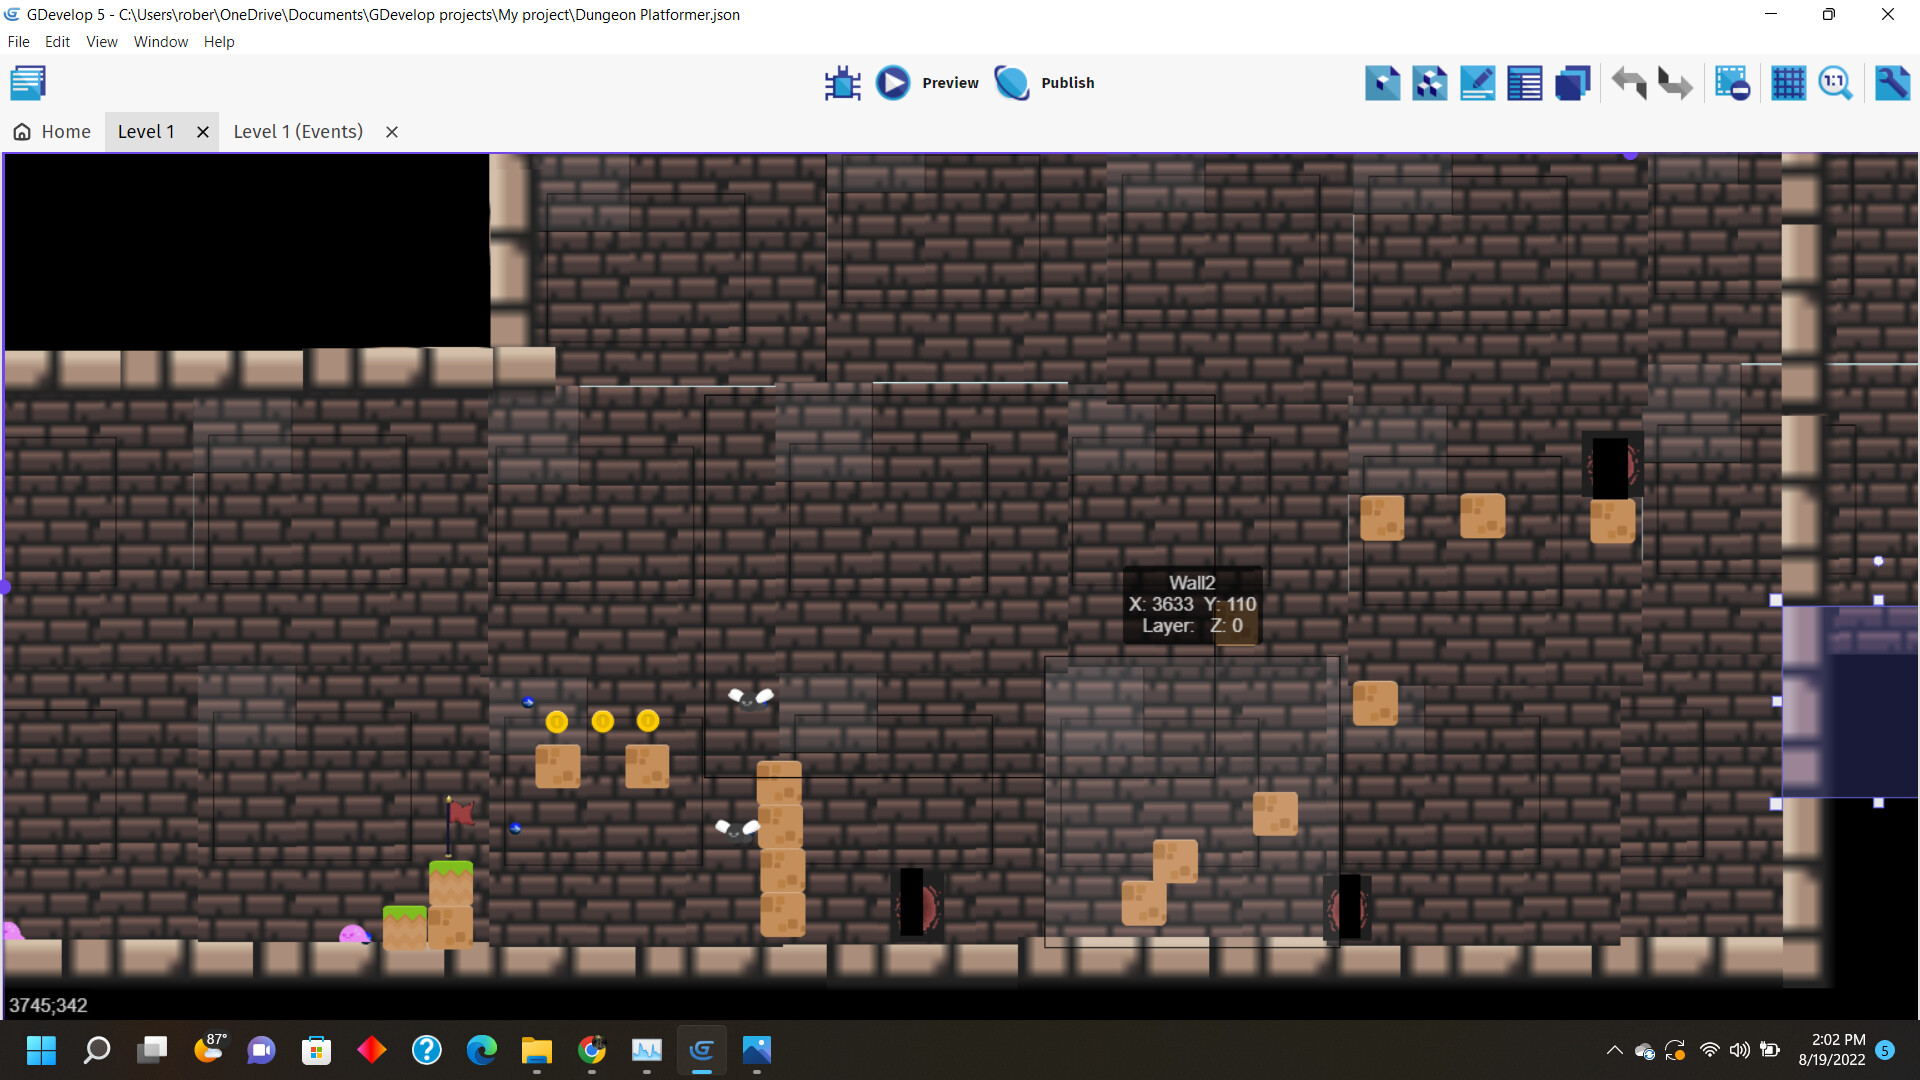This screenshot has width=1920, height=1080.
Task: Open the scene editor settings (wrench icon)
Action: 1893,82
